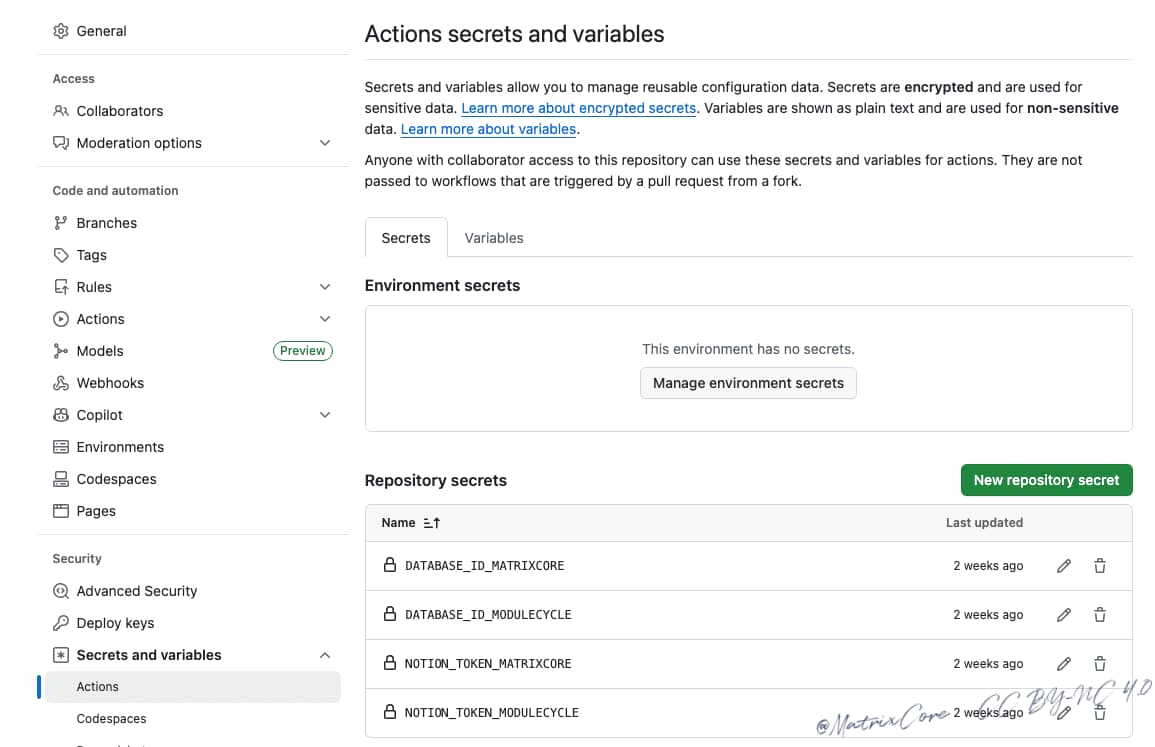Open Learn more about encrypted secrets link
The image size is (1155, 747).
tap(578, 108)
